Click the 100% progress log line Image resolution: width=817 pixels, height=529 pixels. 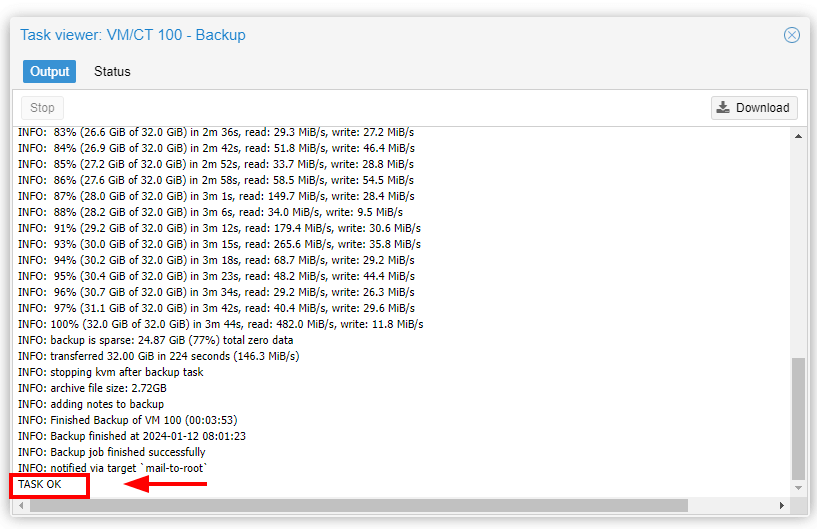(x=220, y=324)
